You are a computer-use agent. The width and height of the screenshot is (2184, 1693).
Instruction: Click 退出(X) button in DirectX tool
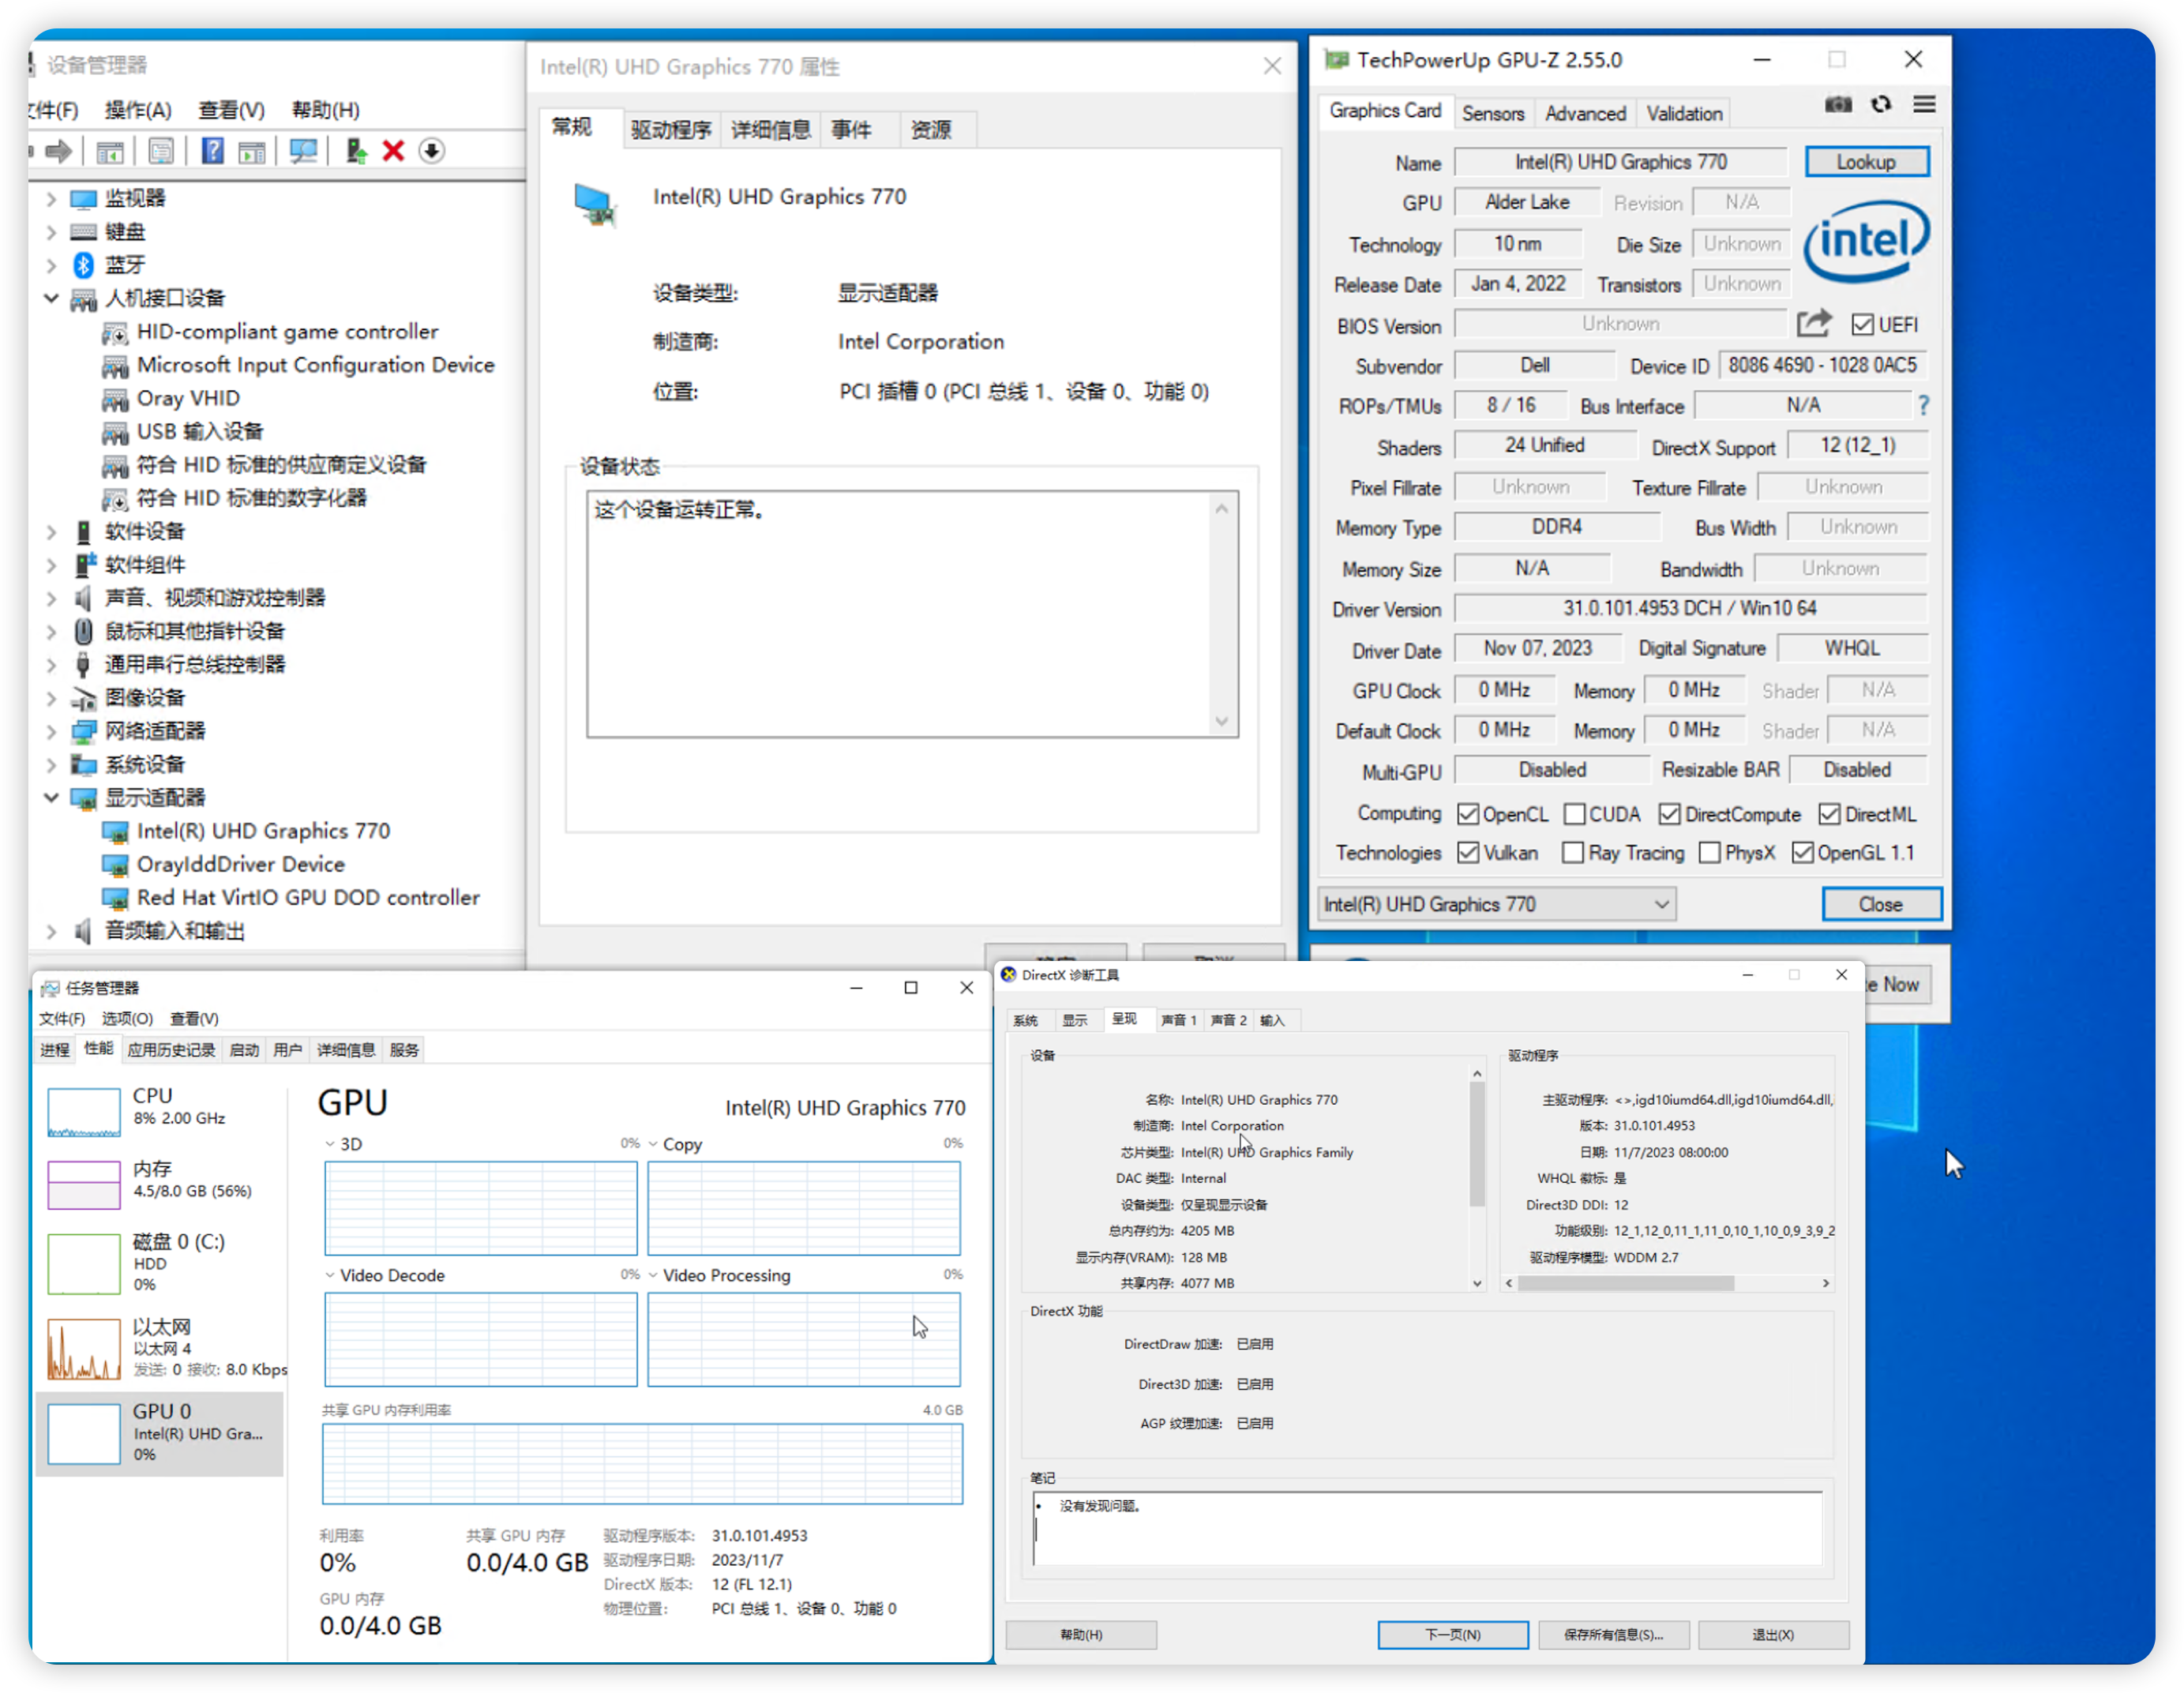pyautogui.click(x=1772, y=1634)
